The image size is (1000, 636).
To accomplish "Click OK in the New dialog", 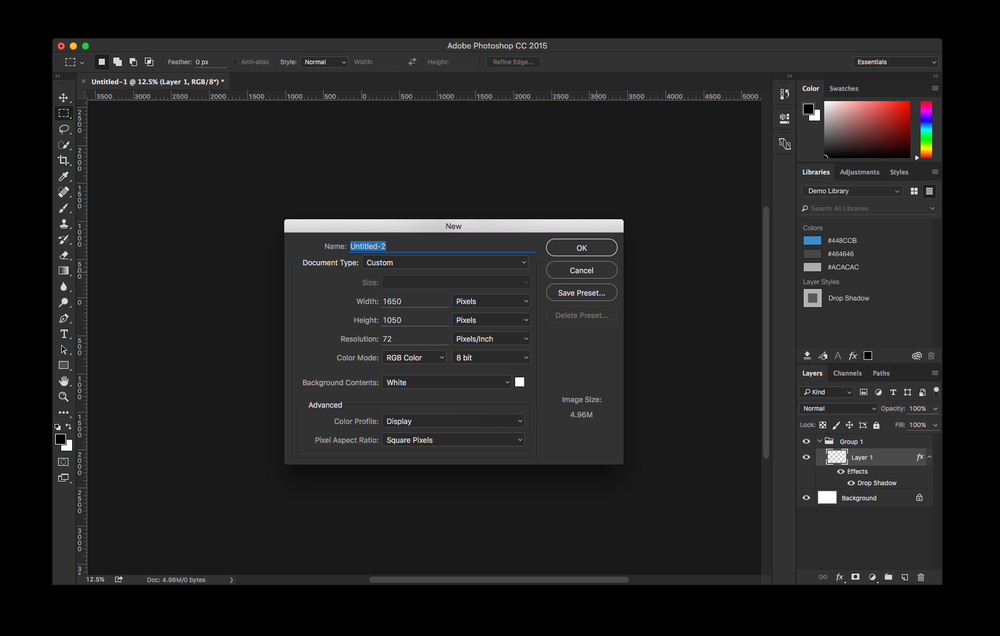I will (581, 248).
